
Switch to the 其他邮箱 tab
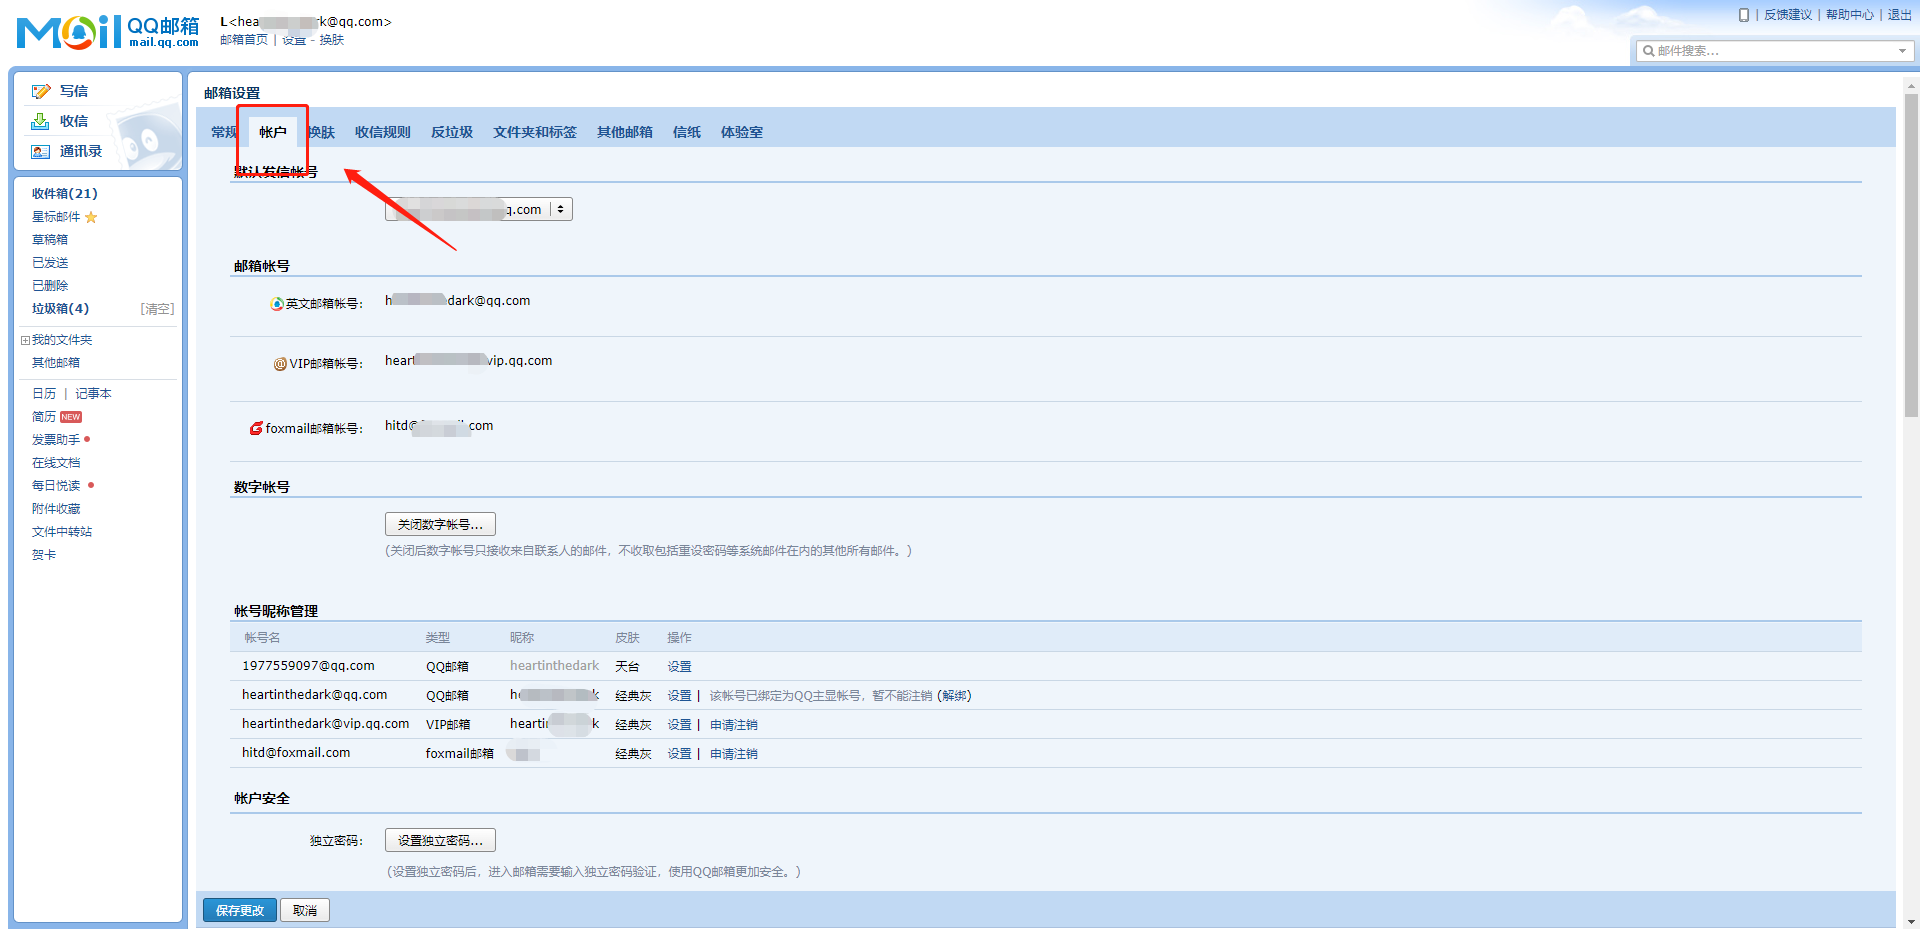coord(624,131)
